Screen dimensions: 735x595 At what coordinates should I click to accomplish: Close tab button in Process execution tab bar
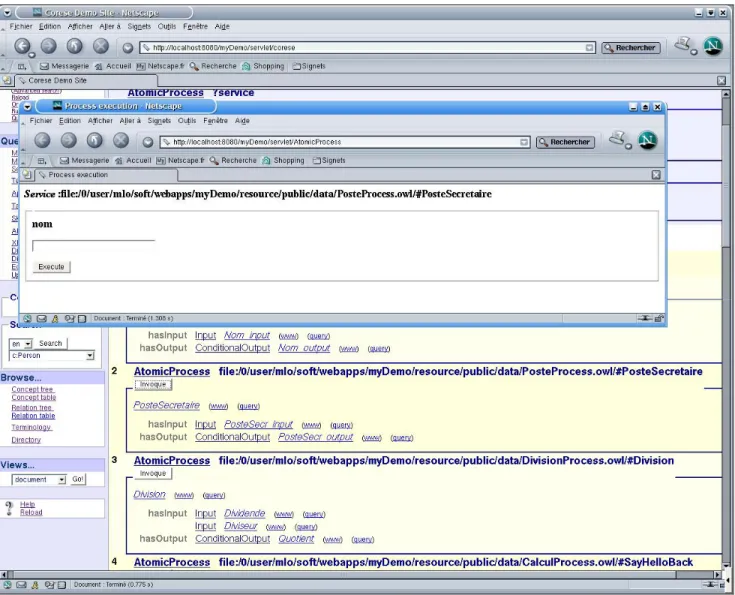tap(656, 175)
